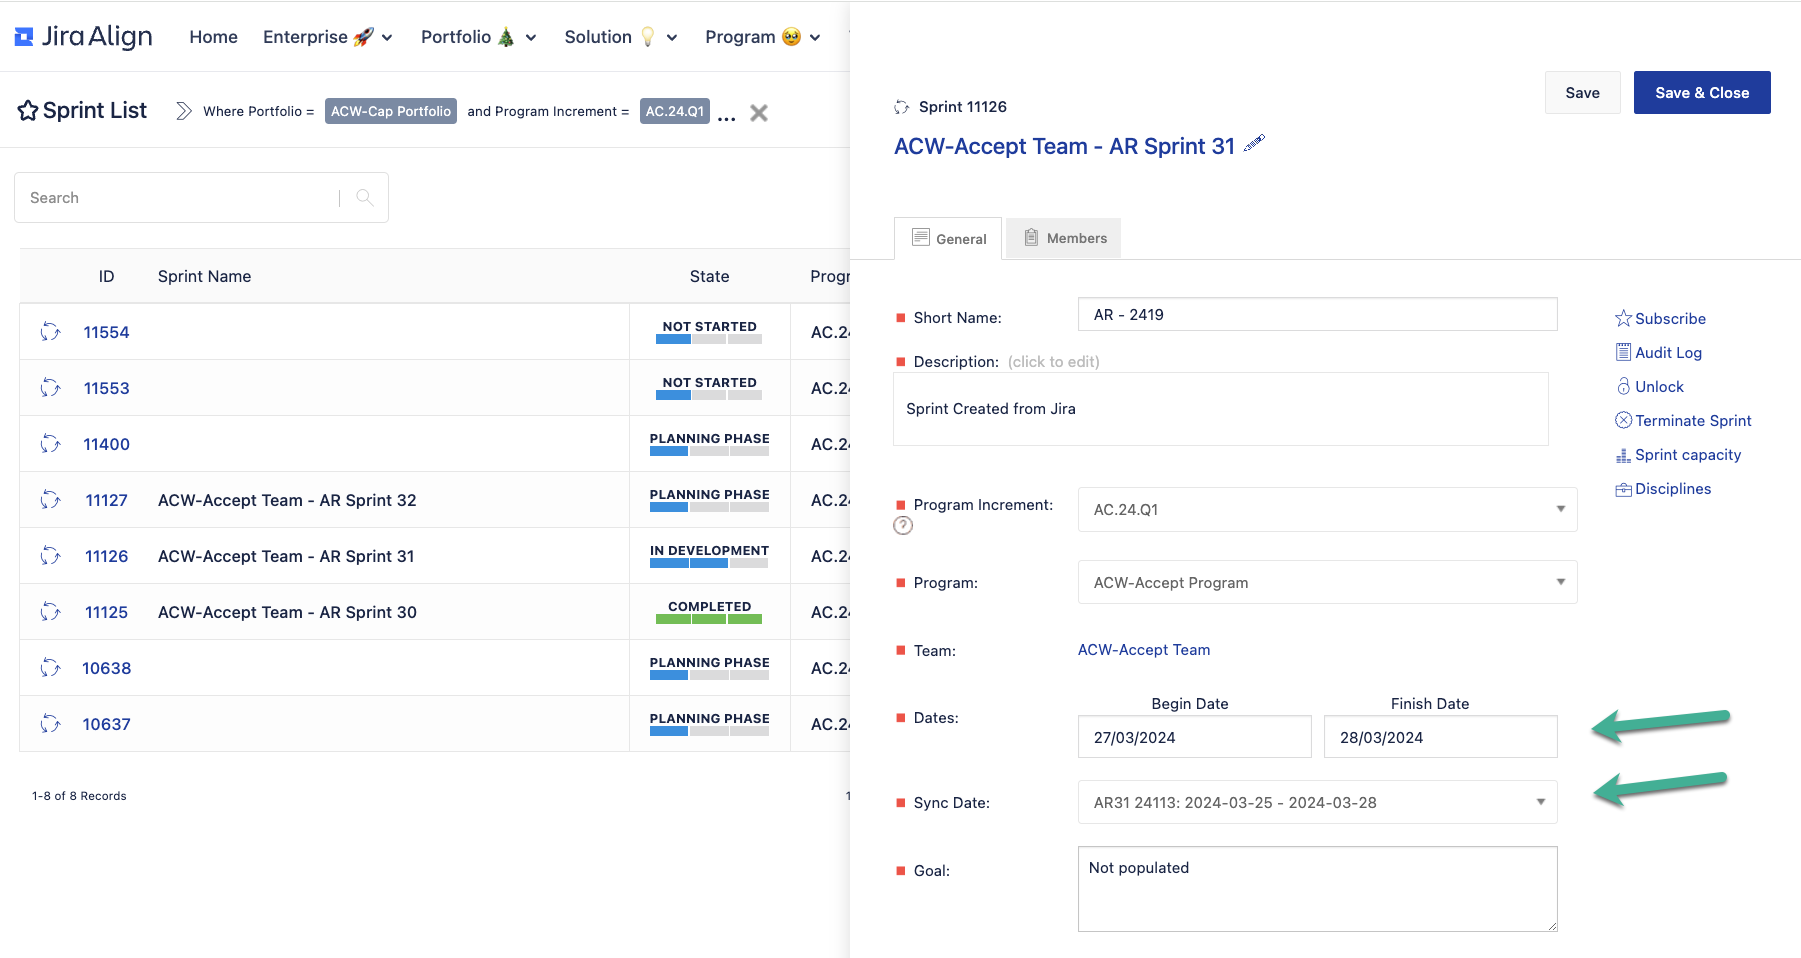
Task: Click the Terminate Sprint circle-x icon
Action: (1623, 420)
